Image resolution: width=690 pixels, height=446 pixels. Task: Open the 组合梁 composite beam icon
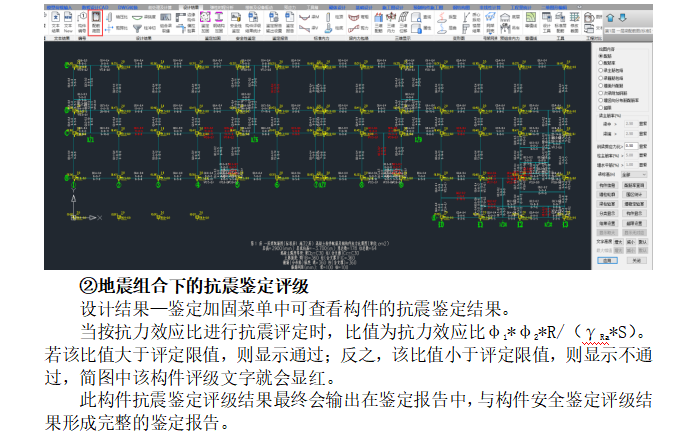click(165, 22)
